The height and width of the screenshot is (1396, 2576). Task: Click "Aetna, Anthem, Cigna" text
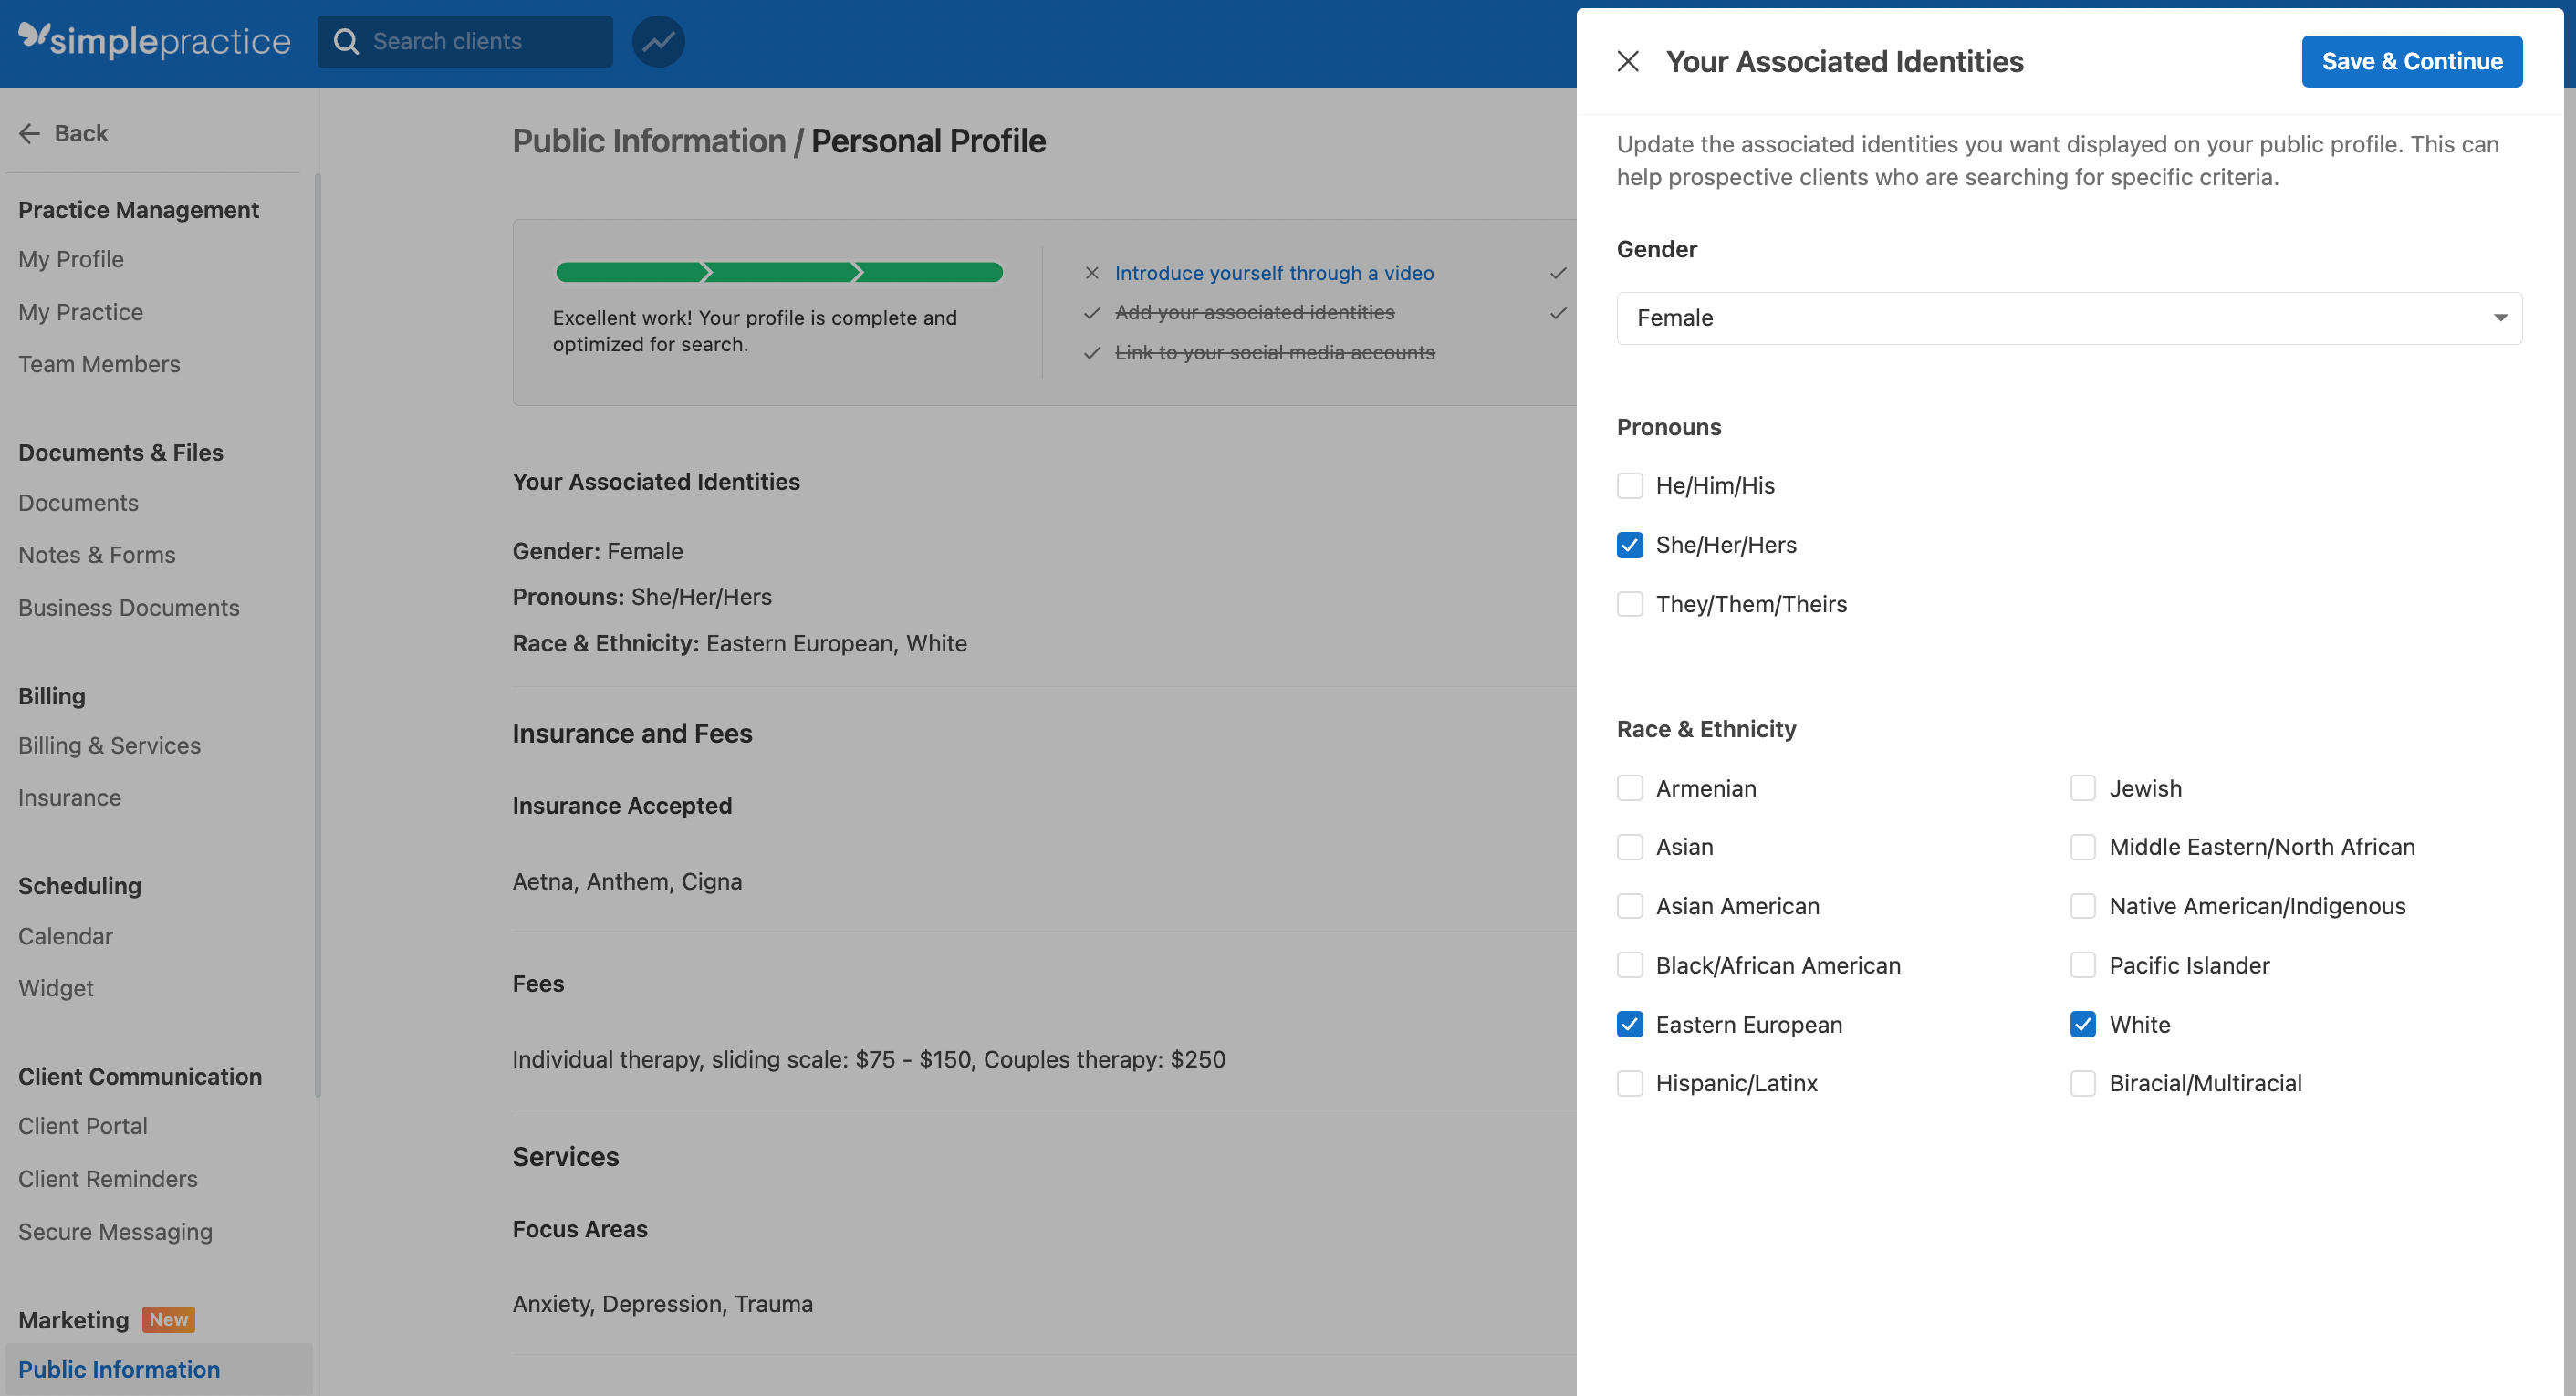627,882
